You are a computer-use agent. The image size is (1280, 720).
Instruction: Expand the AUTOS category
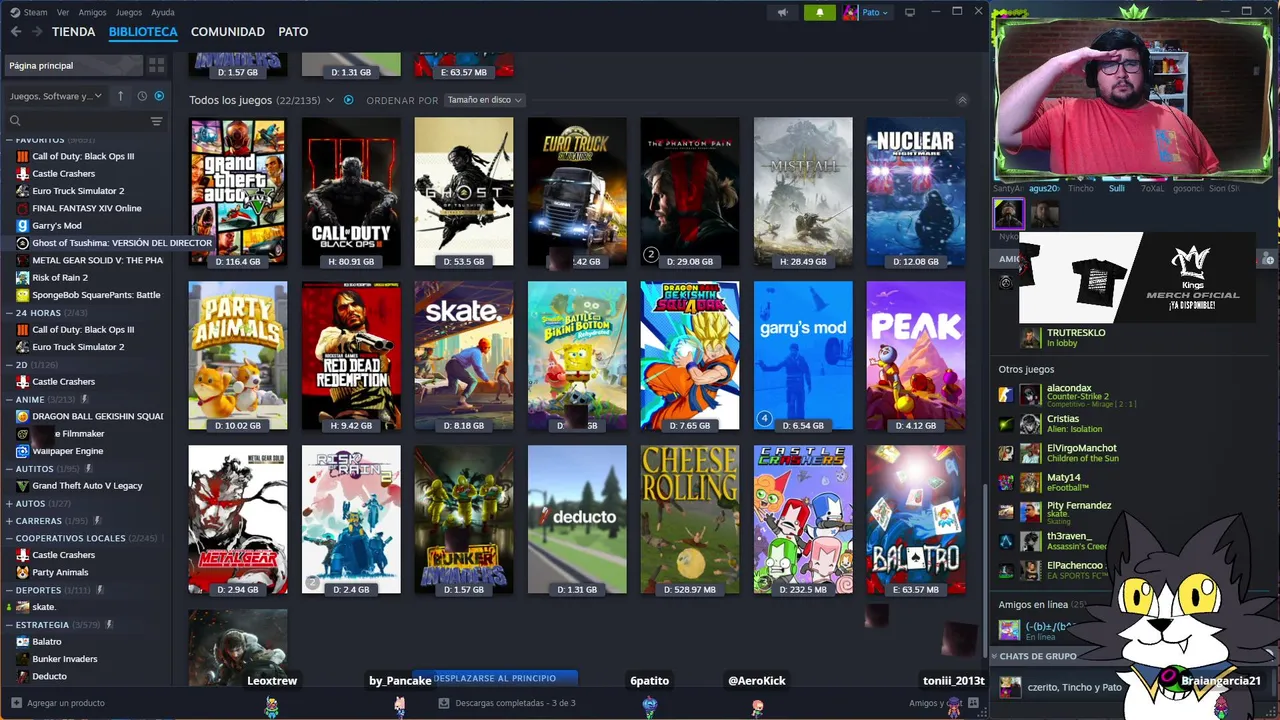tap(10, 504)
